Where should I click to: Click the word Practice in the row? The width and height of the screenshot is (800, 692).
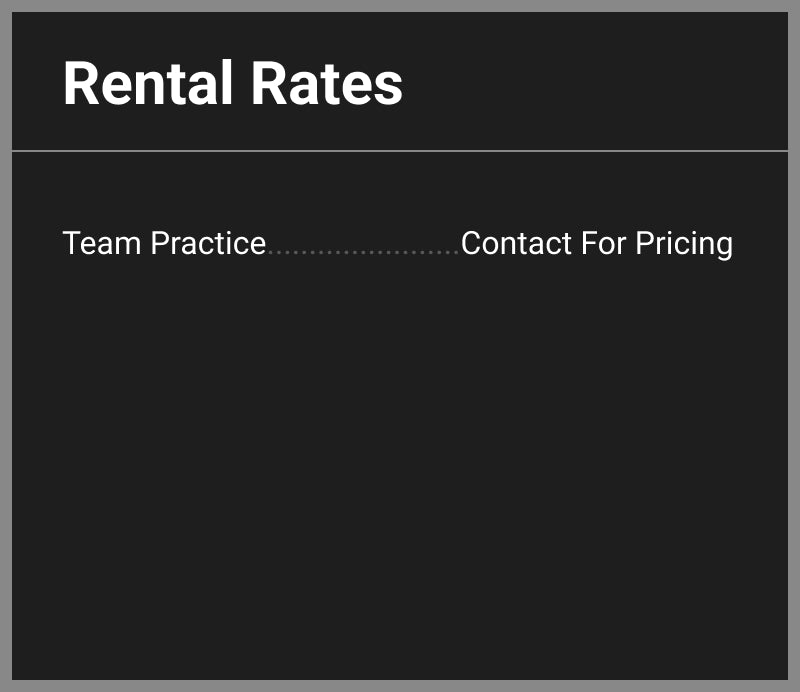pos(208,243)
